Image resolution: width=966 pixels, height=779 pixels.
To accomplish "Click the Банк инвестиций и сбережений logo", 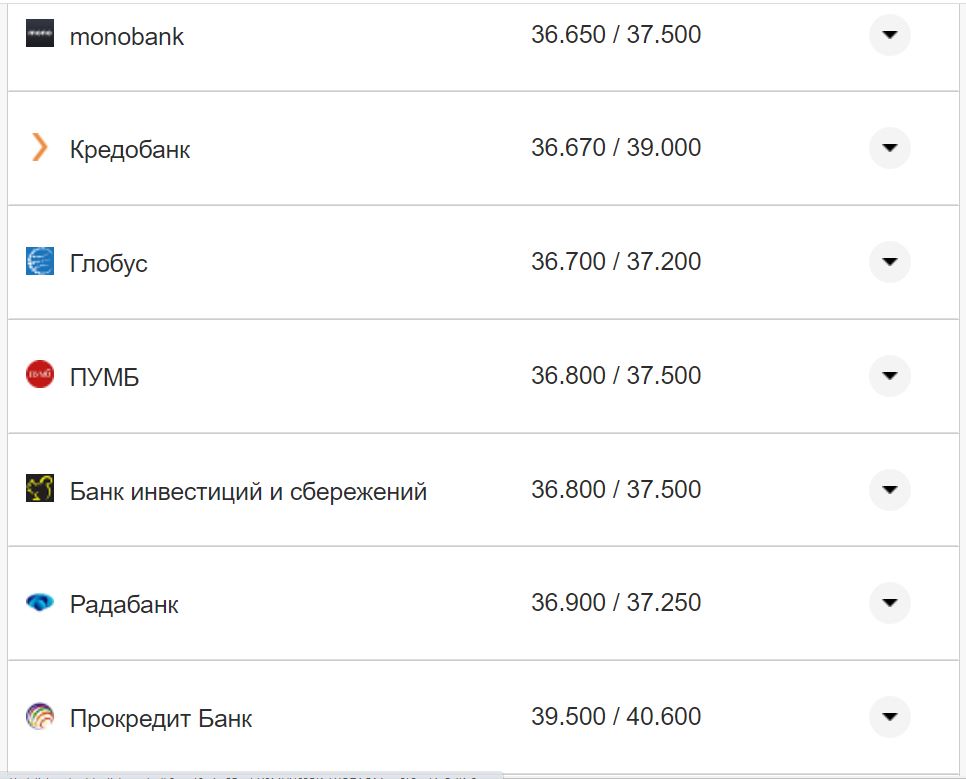I will coord(38,490).
